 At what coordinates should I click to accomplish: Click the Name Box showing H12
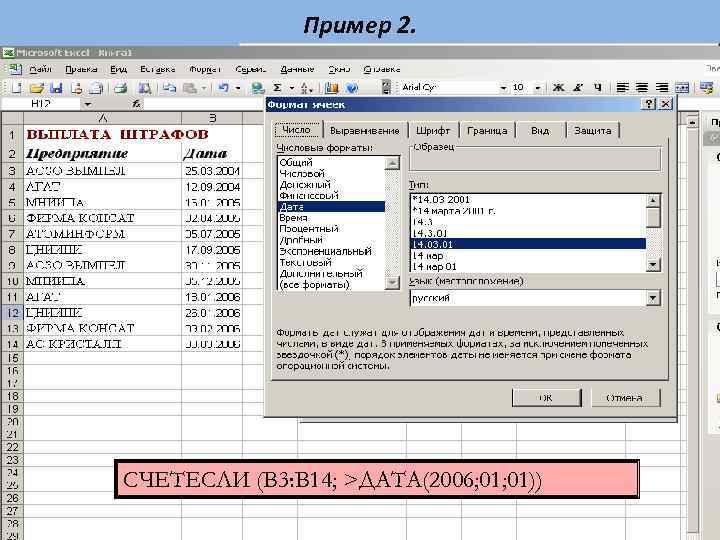coord(40,104)
